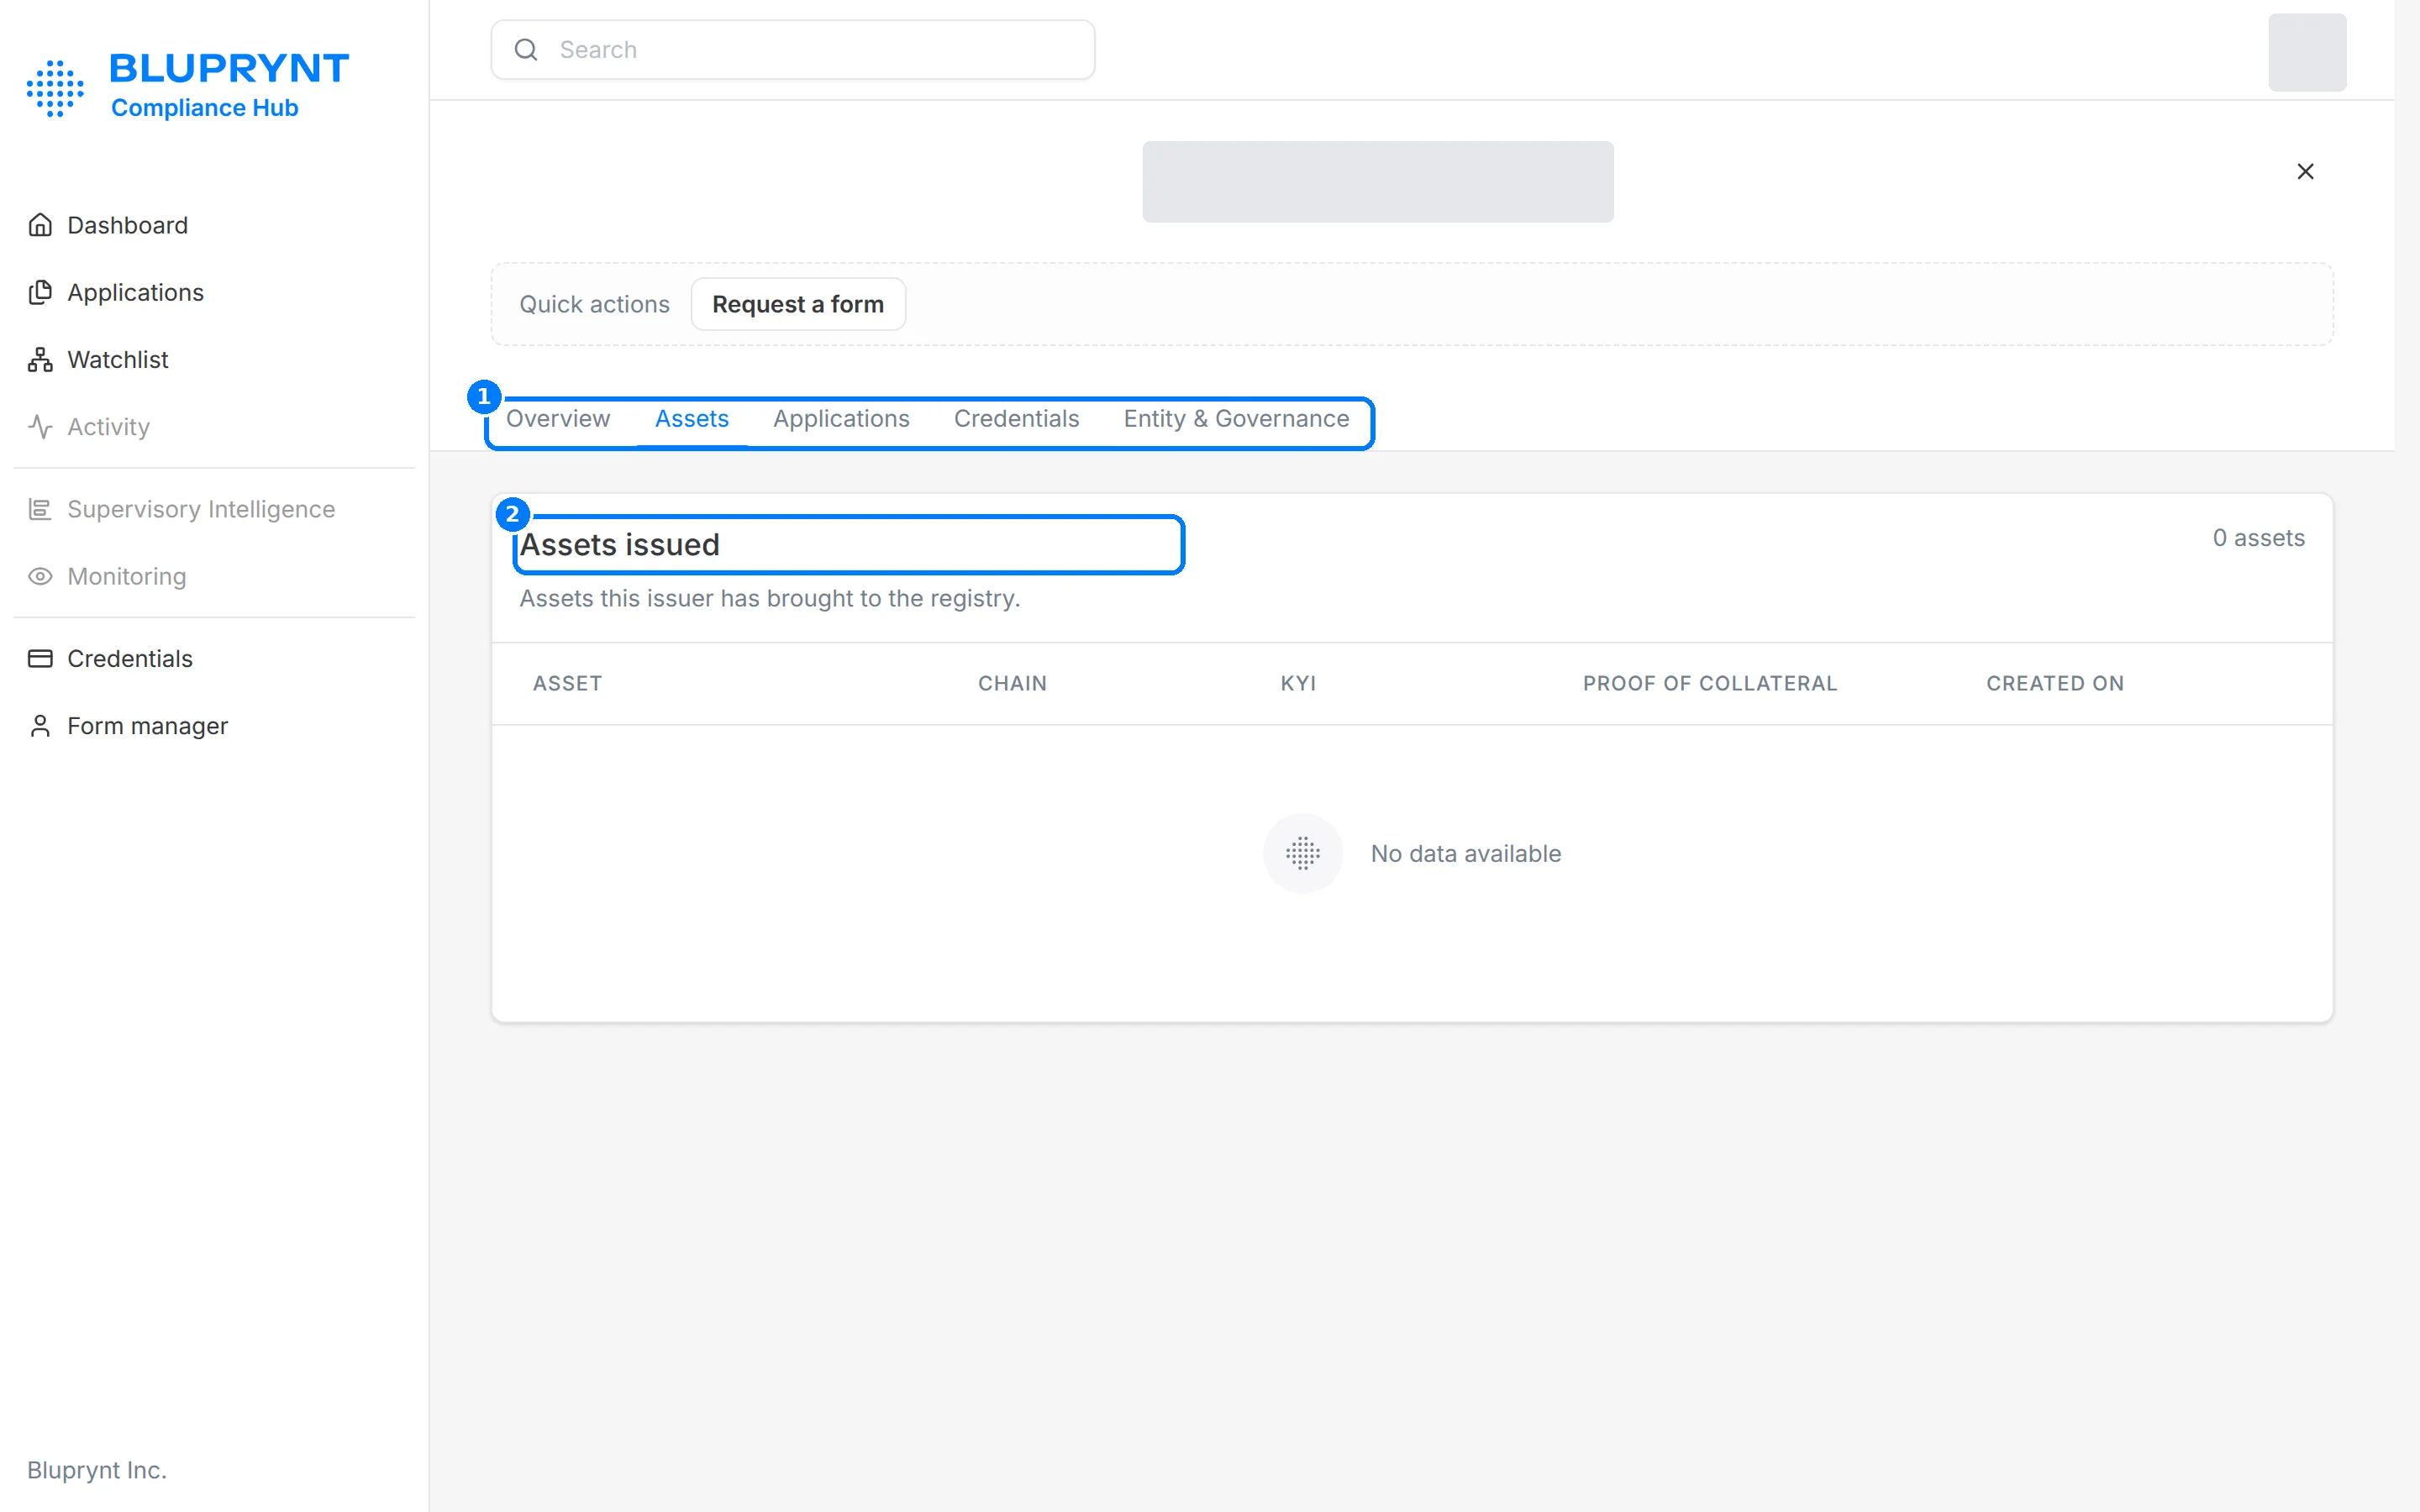Click the Activity pulse icon
Image resolution: width=2420 pixels, height=1512 pixels.
click(x=40, y=426)
